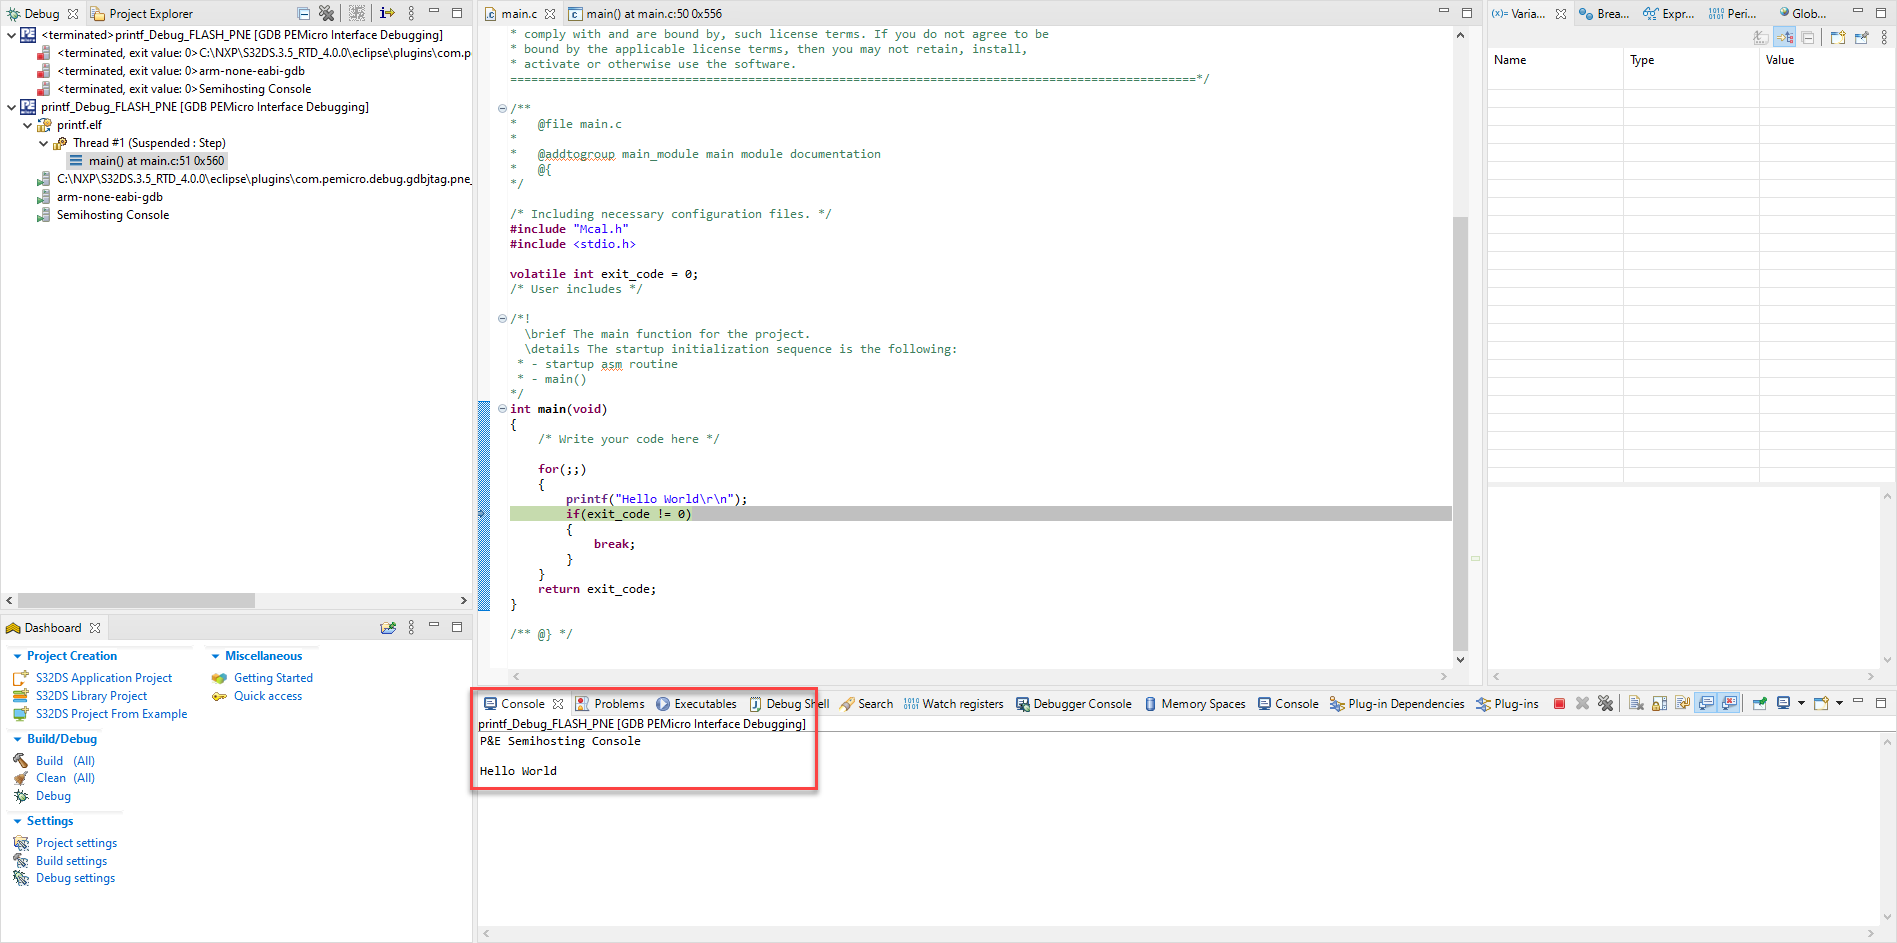Remove all terminated launches in Debug view
1897x943 pixels.
(x=326, y=13)
